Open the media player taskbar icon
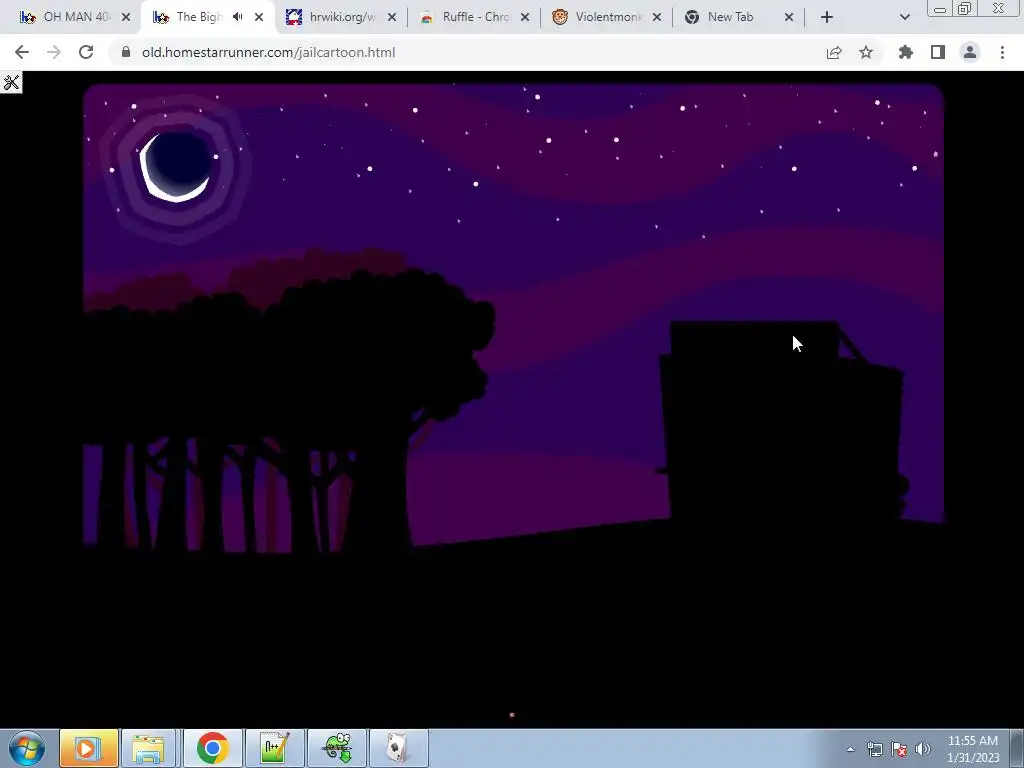 pyautogui.click(x=89, y=748)
